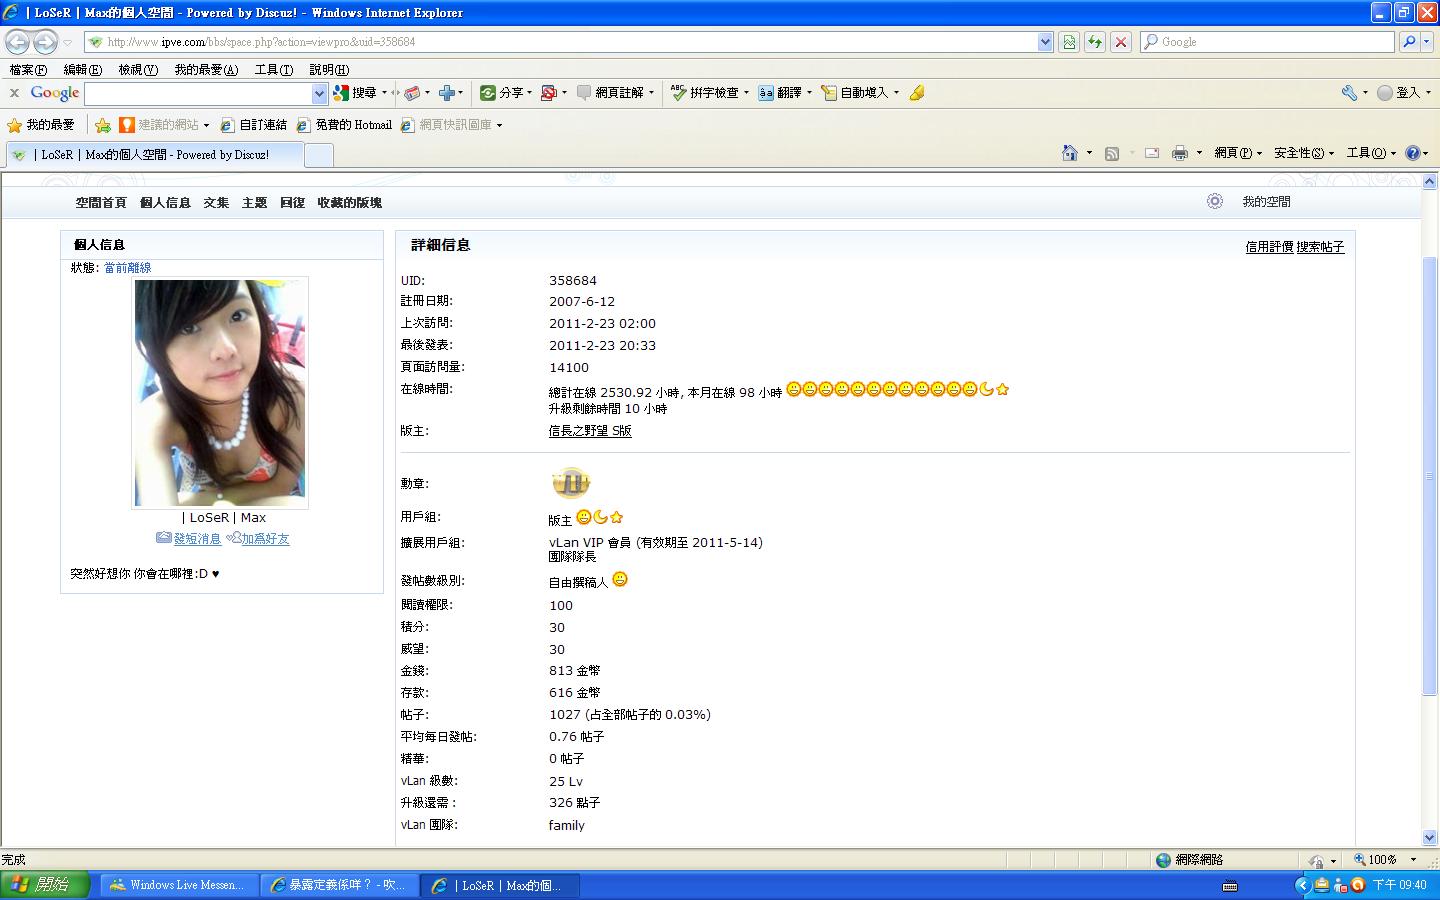Click the Google toolbar highlighter icon
The image size is (1440, 900).
tap(917, 93)
